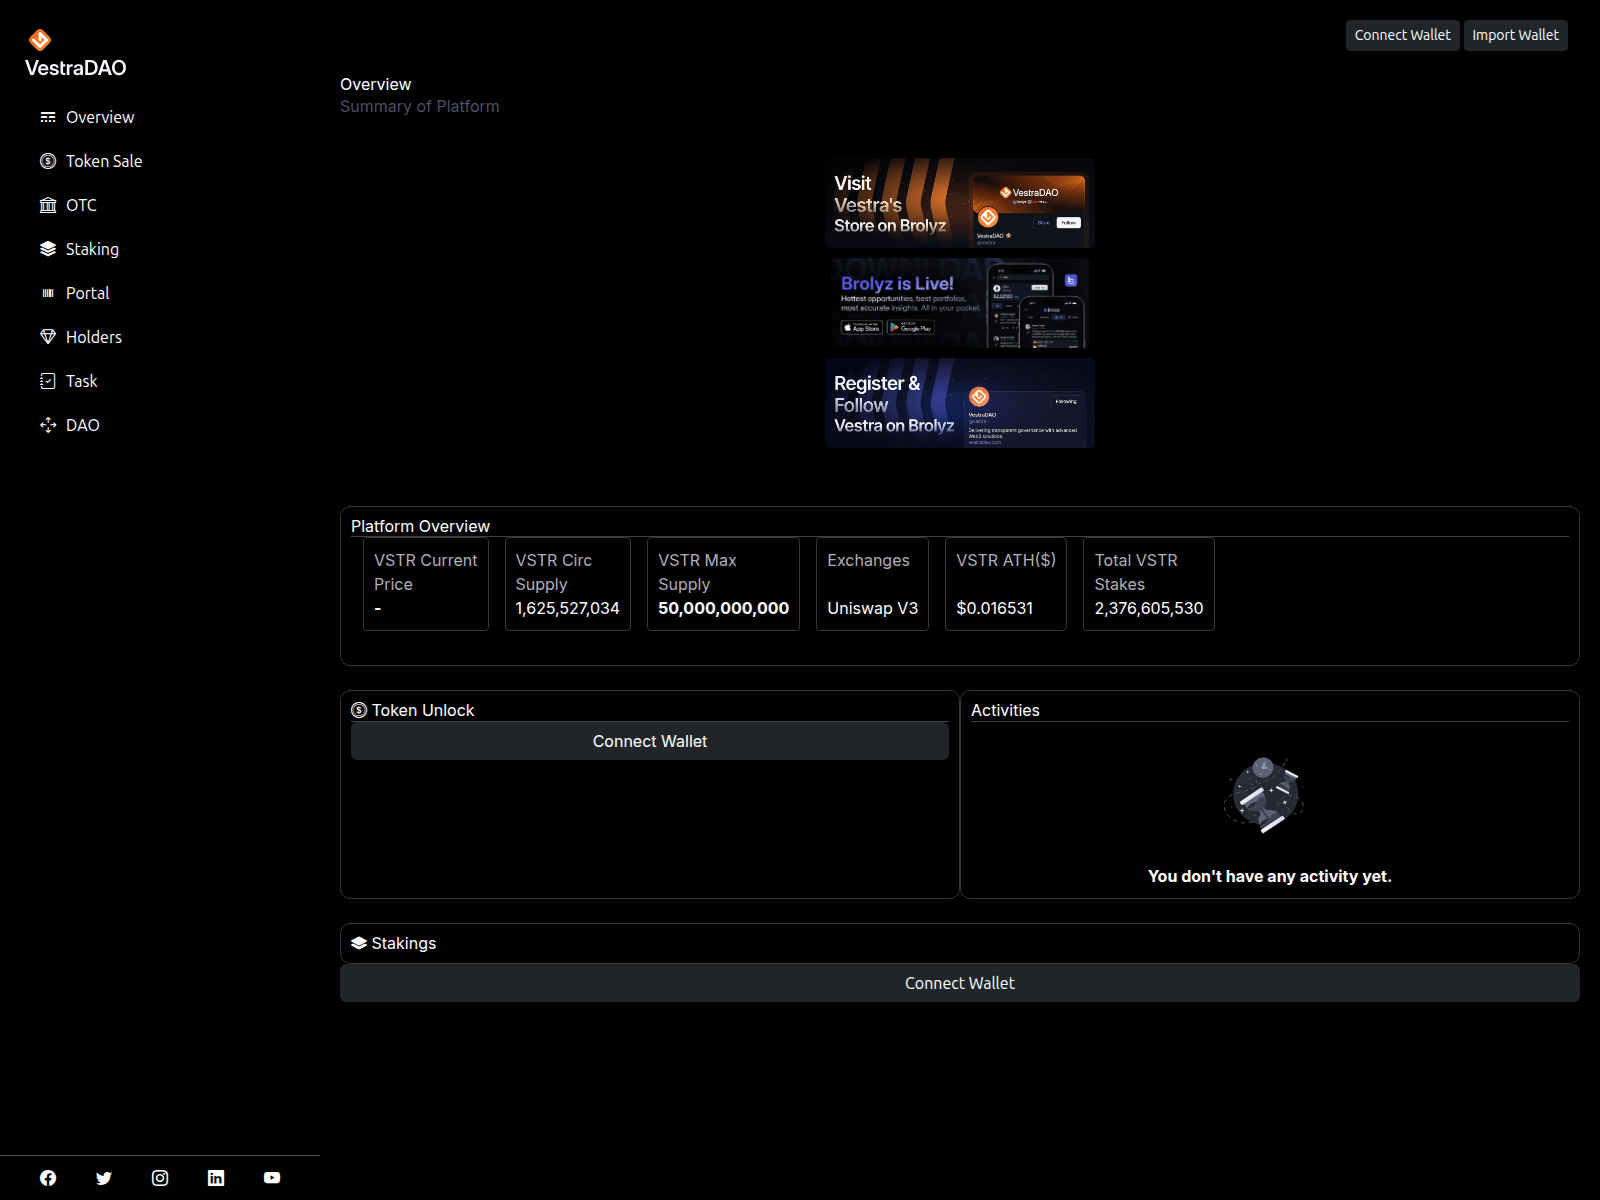Select Overview in the sidebar
The image size is (1600, 1200).
[x=100, y=117]
